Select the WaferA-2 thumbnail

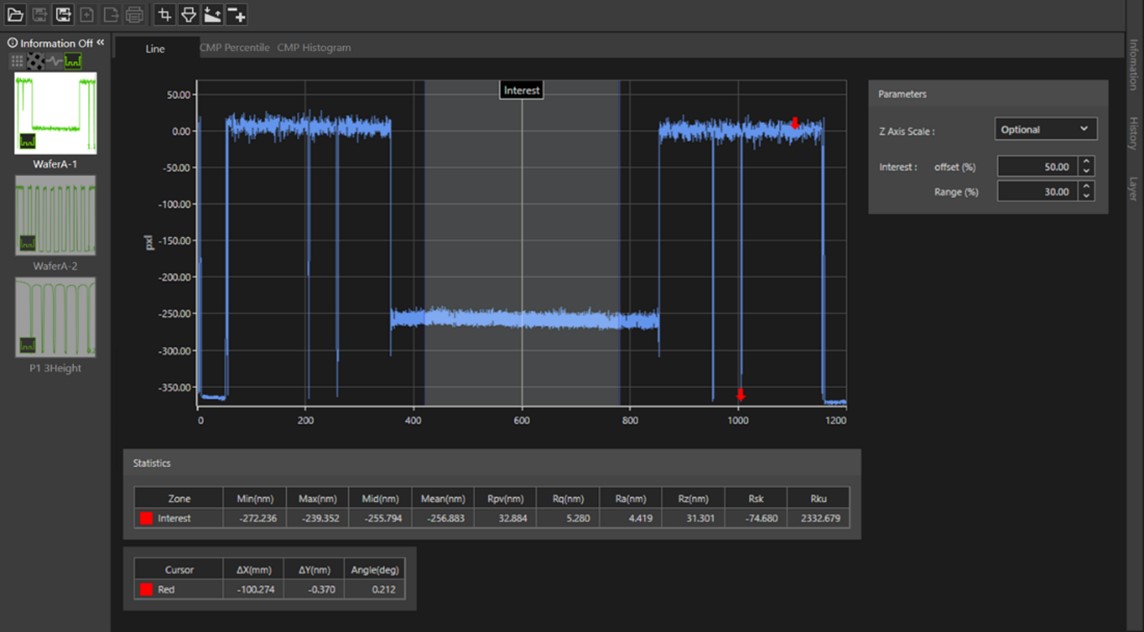pos(56,216)
